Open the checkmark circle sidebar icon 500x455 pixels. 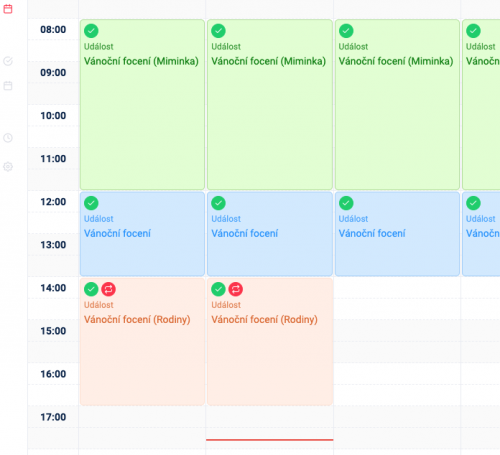(8, 61)
